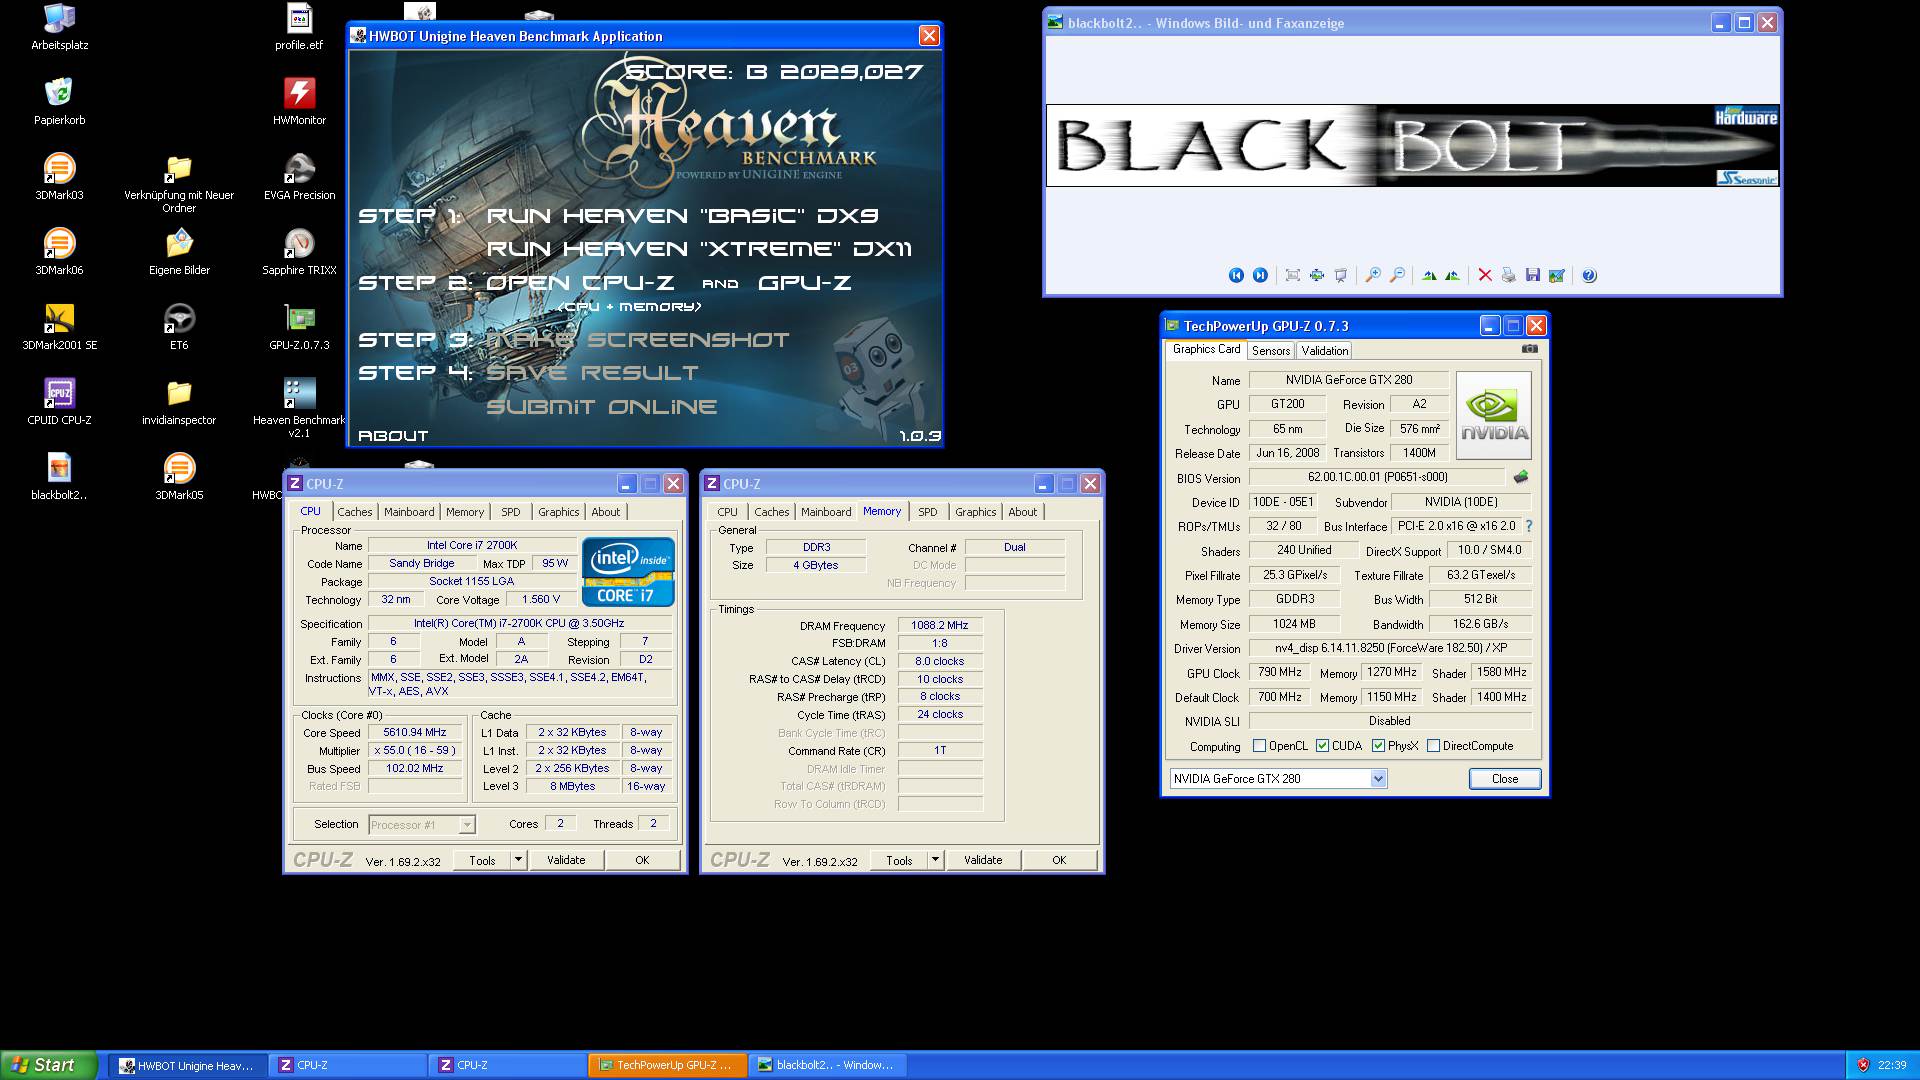
Task: Close the Heaven Benchmark window
Action: [929, 36]
